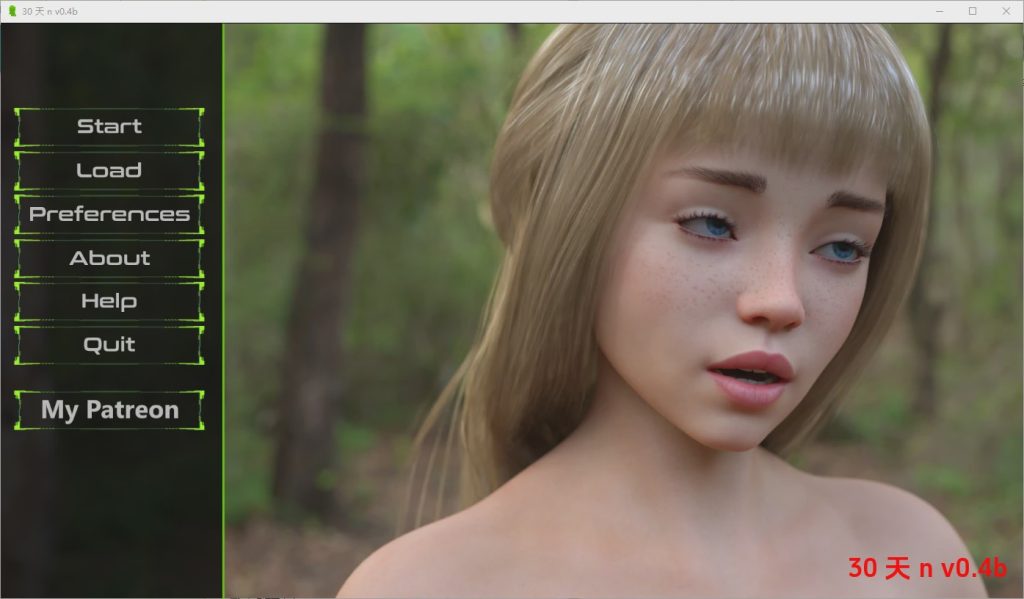Open the Preferences menu
1024x599 pixels.
[109, 214]
